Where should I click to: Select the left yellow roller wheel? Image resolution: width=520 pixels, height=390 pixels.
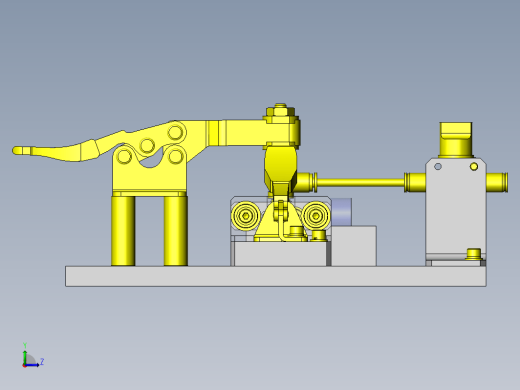coord(245,216)
